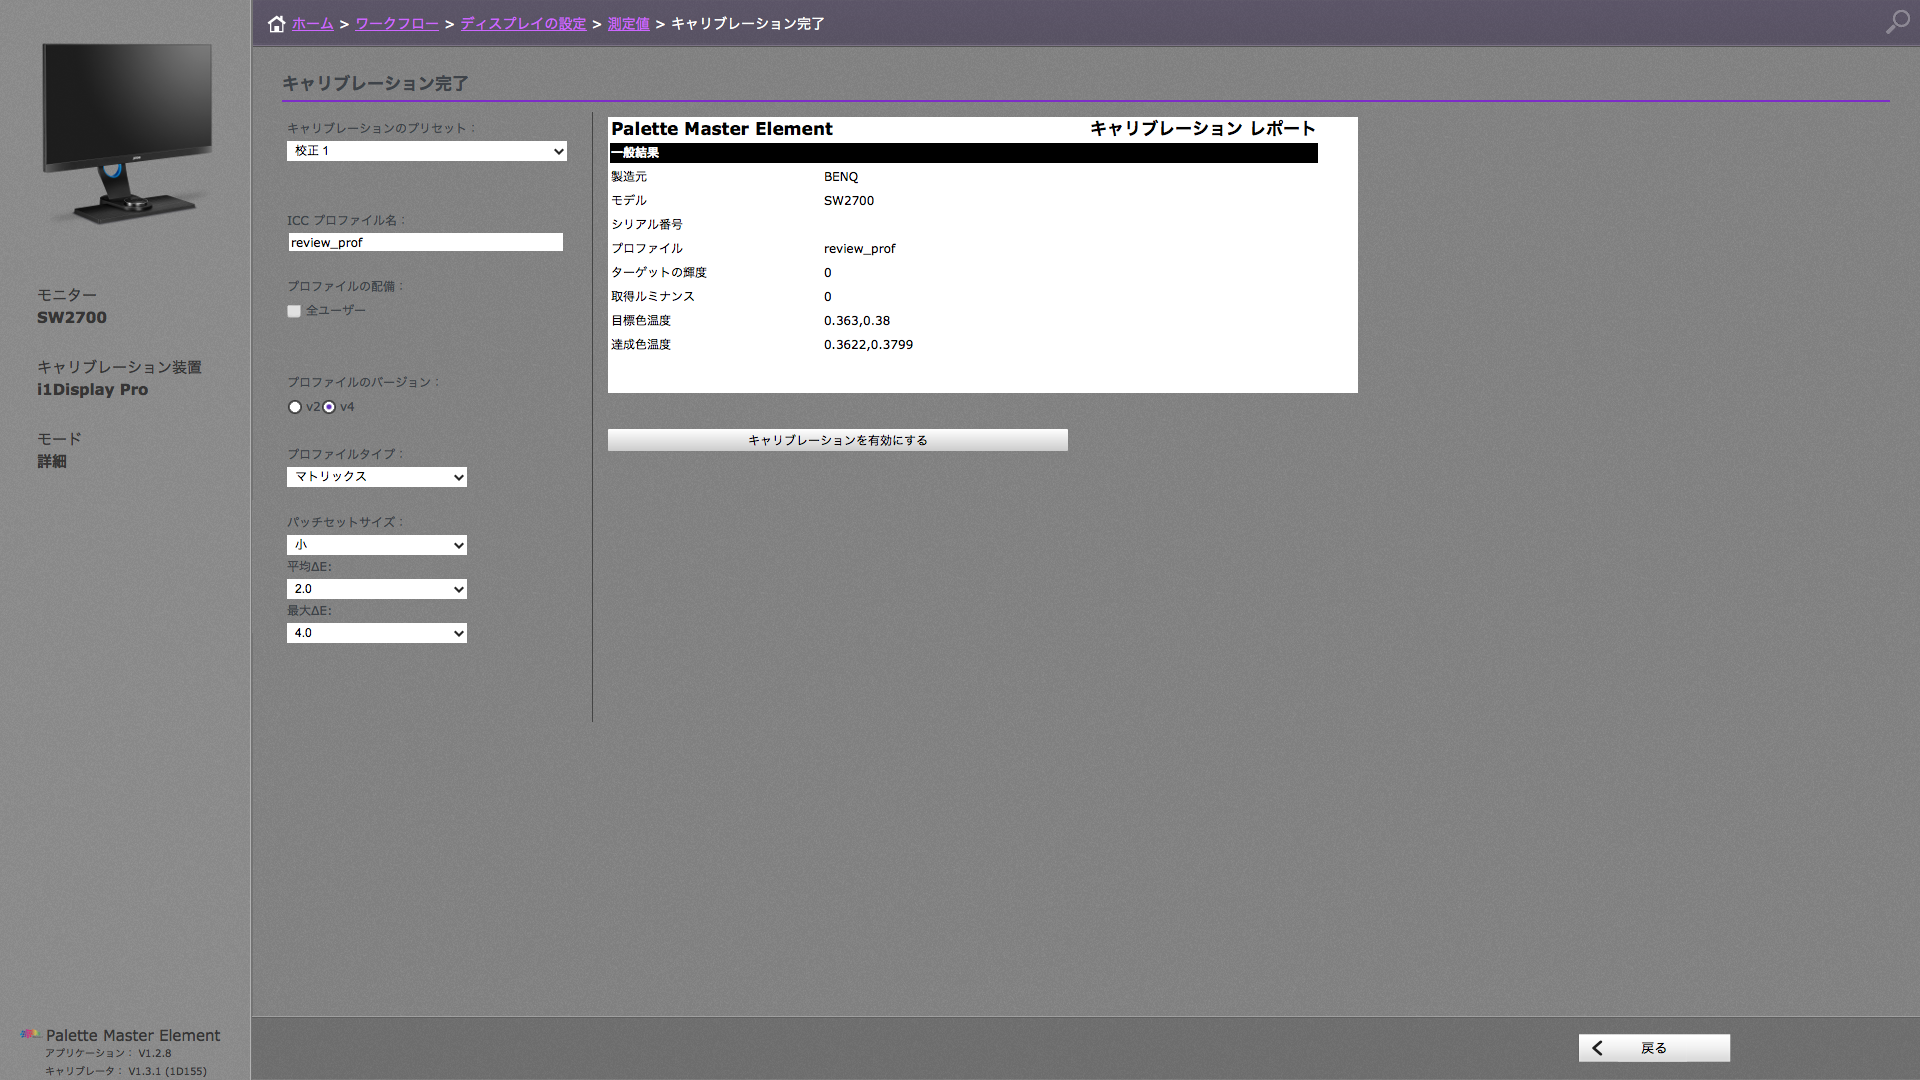This screenshot has width=1920, height=1080.
Task: Open profile type dropdown マトリックス
Action: point(377,477)
